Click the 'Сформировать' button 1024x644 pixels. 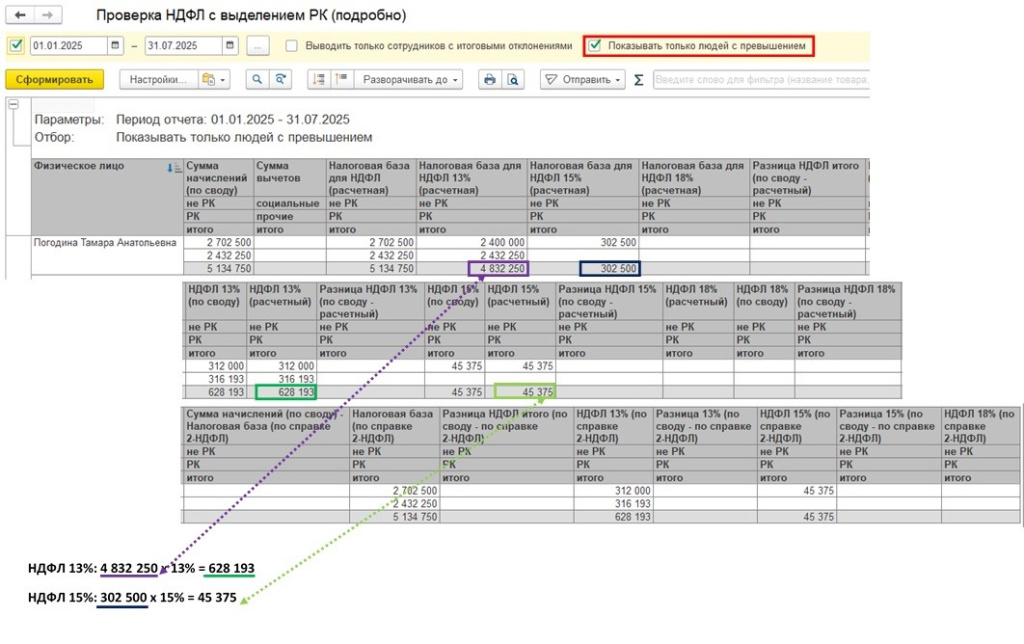pos(54,80)
